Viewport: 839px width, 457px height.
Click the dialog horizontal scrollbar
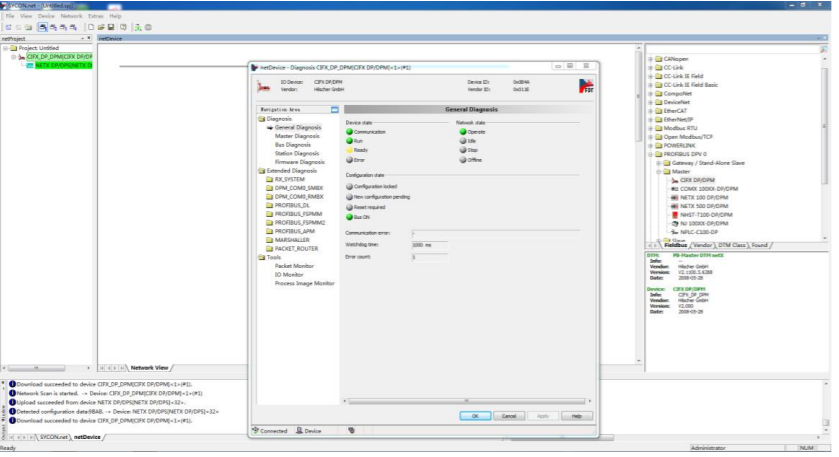[x=467, y=401]
